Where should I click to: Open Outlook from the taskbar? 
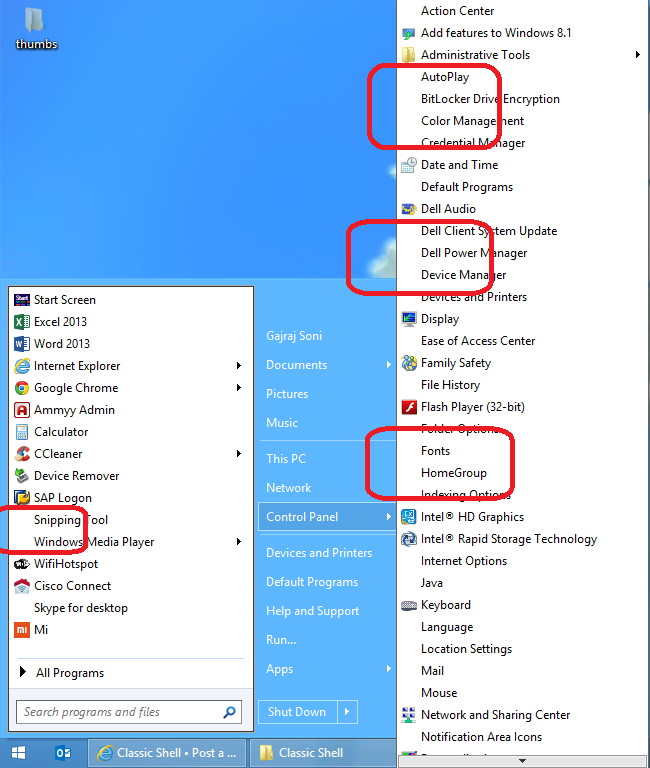point(63,753)
